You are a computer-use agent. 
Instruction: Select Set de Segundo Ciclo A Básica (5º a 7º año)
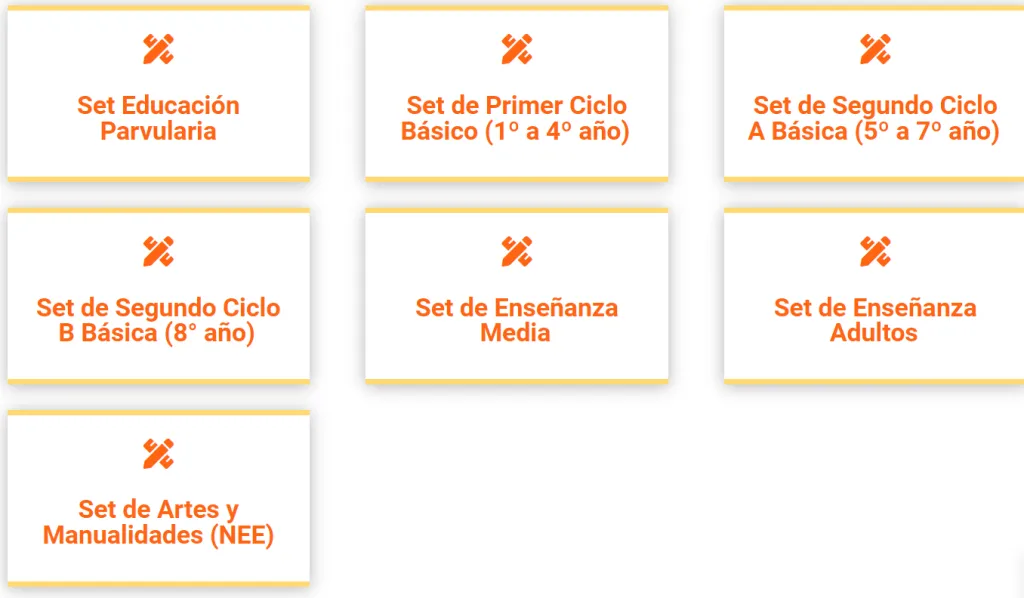click(x=874, y=117)
